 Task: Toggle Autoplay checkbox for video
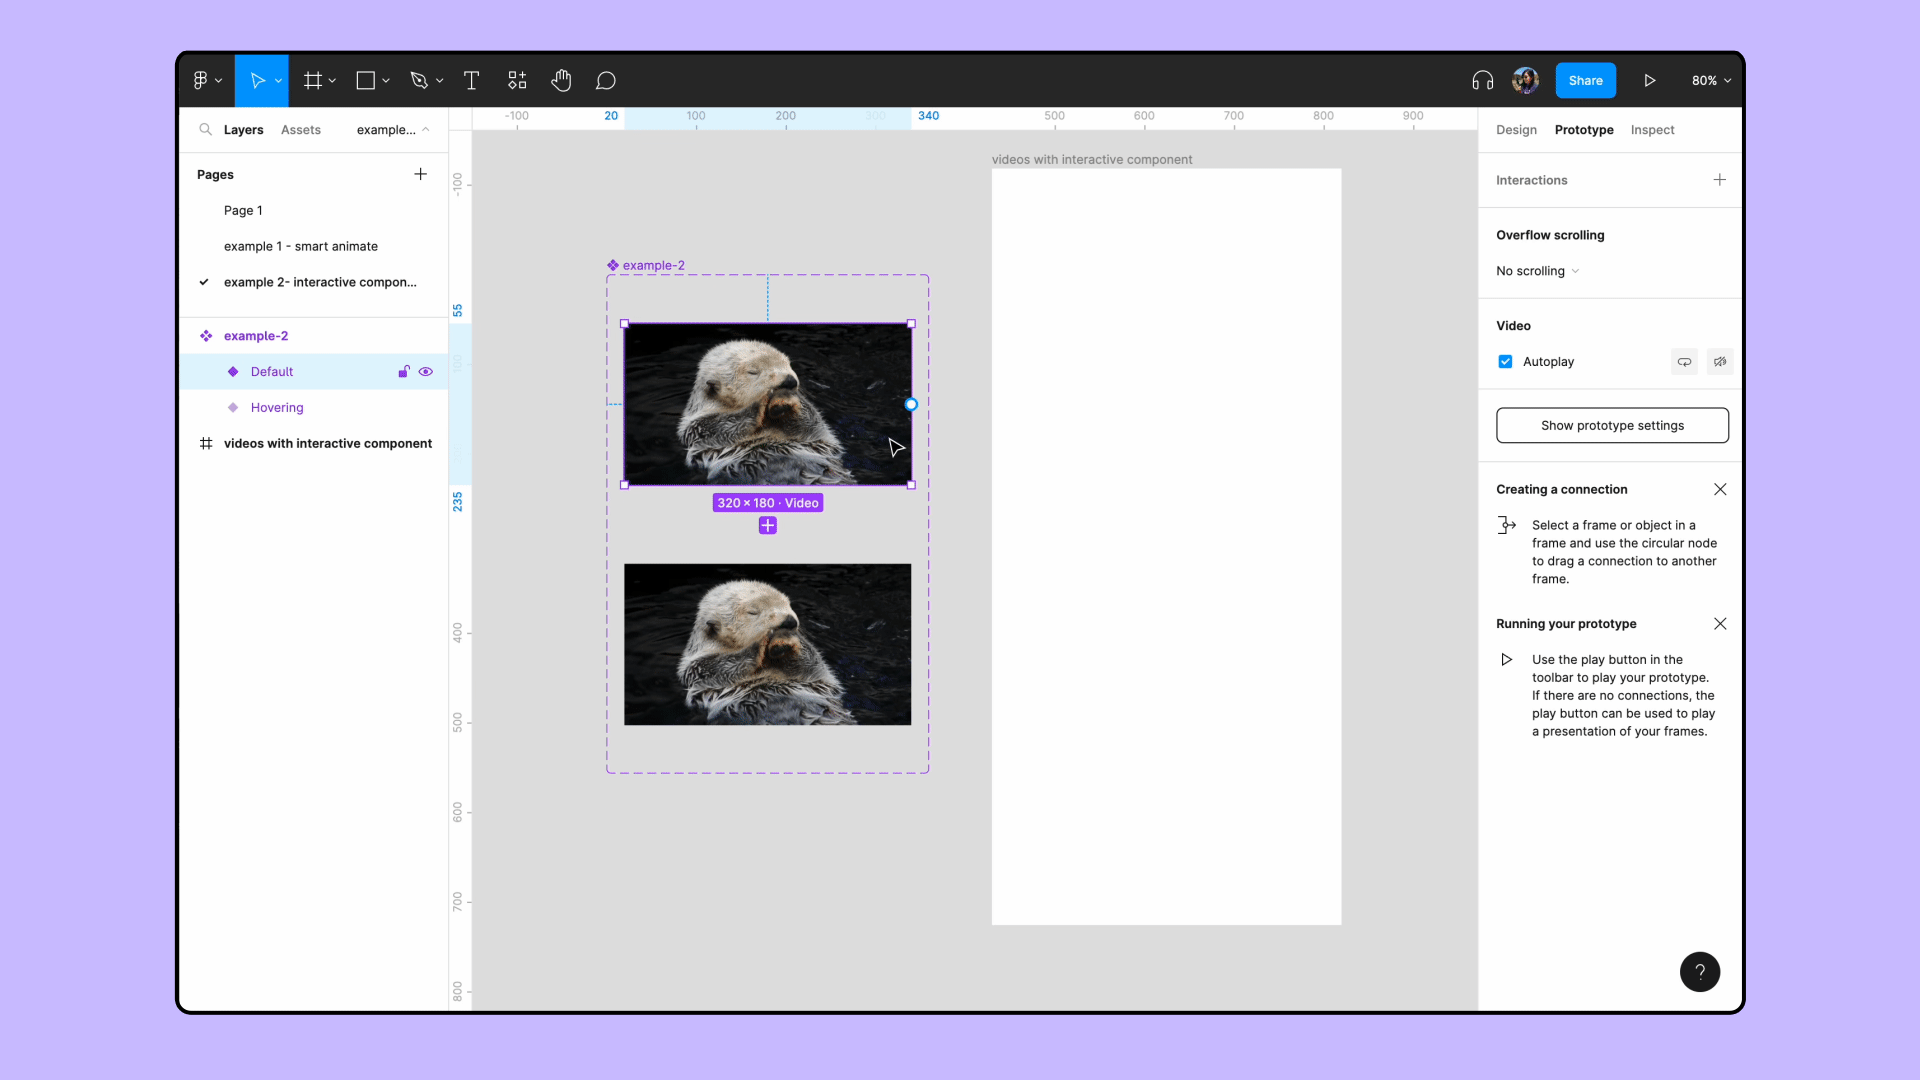coord(1505,361)
